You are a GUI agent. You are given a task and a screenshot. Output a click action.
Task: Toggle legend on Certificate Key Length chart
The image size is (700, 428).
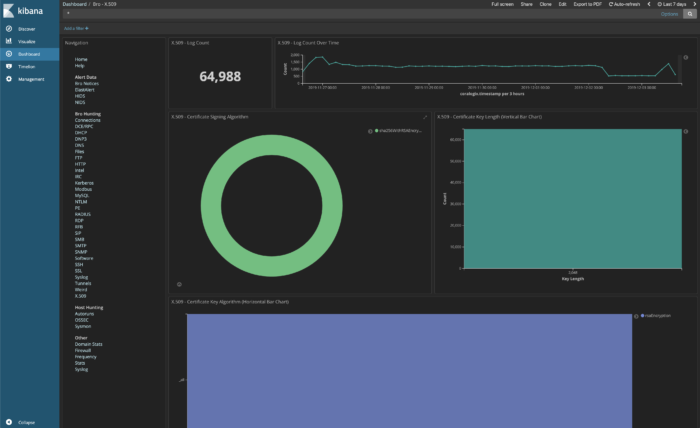click(686, 132)
